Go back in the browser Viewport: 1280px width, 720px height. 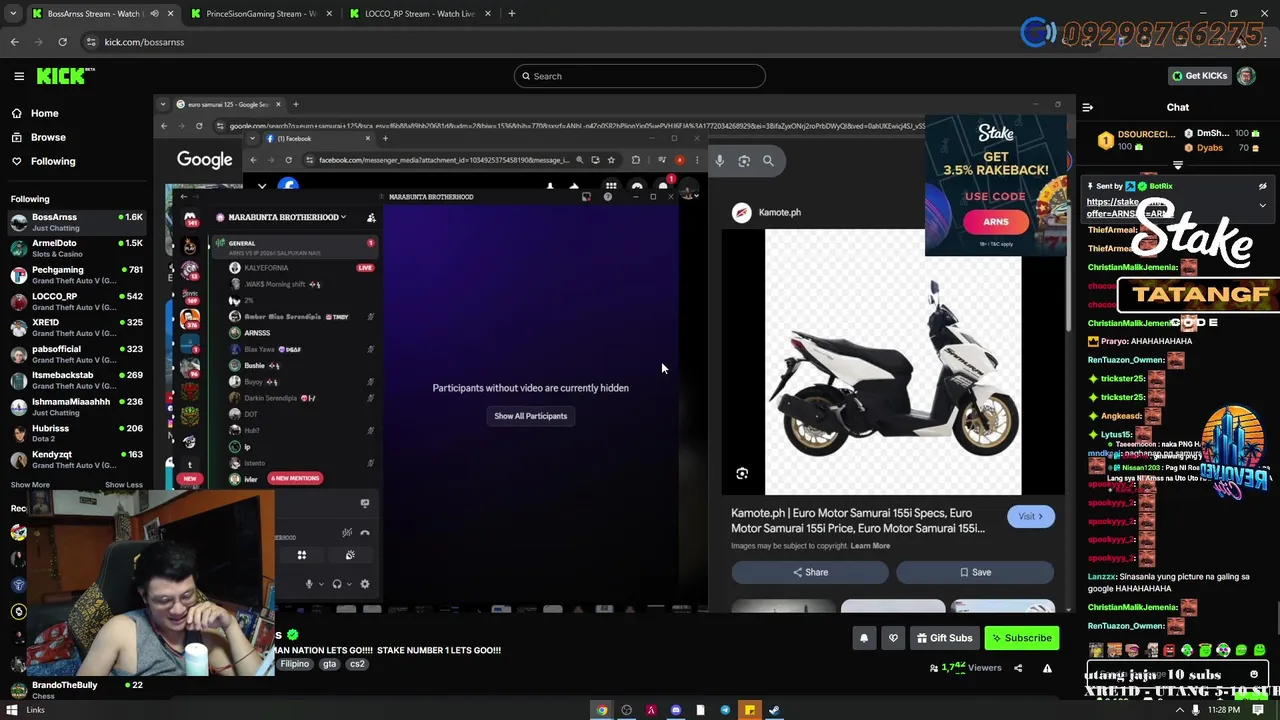(x=14, y=42)
